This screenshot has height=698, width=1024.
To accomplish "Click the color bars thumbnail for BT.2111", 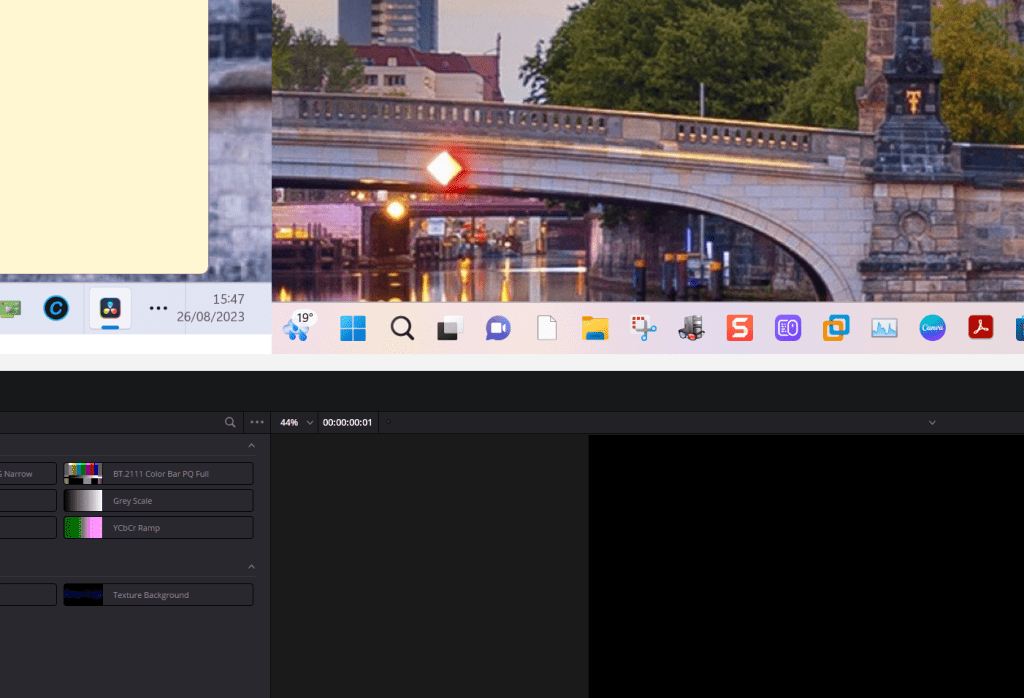I will click(x=83, y=473).
